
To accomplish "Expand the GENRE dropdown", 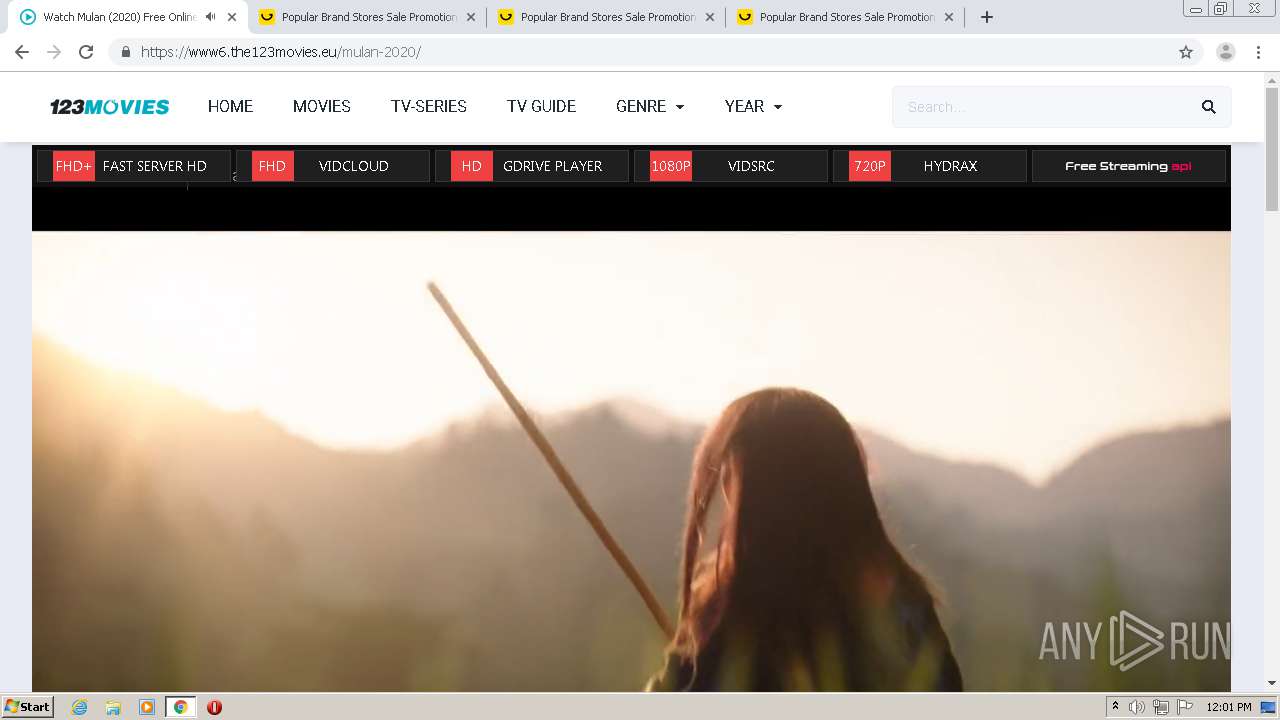I will (650, 106).
